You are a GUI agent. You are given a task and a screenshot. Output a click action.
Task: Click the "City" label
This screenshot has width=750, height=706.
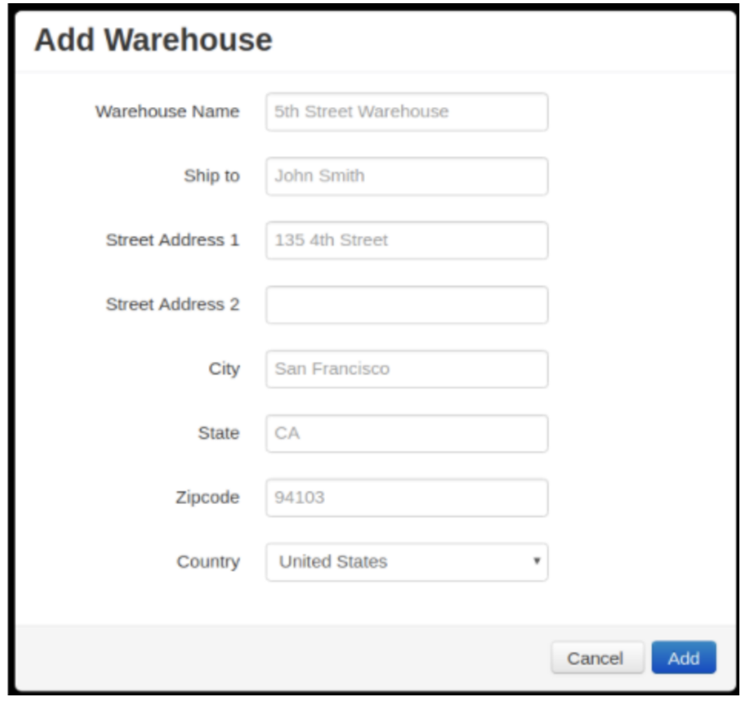(x=224, y=369)
